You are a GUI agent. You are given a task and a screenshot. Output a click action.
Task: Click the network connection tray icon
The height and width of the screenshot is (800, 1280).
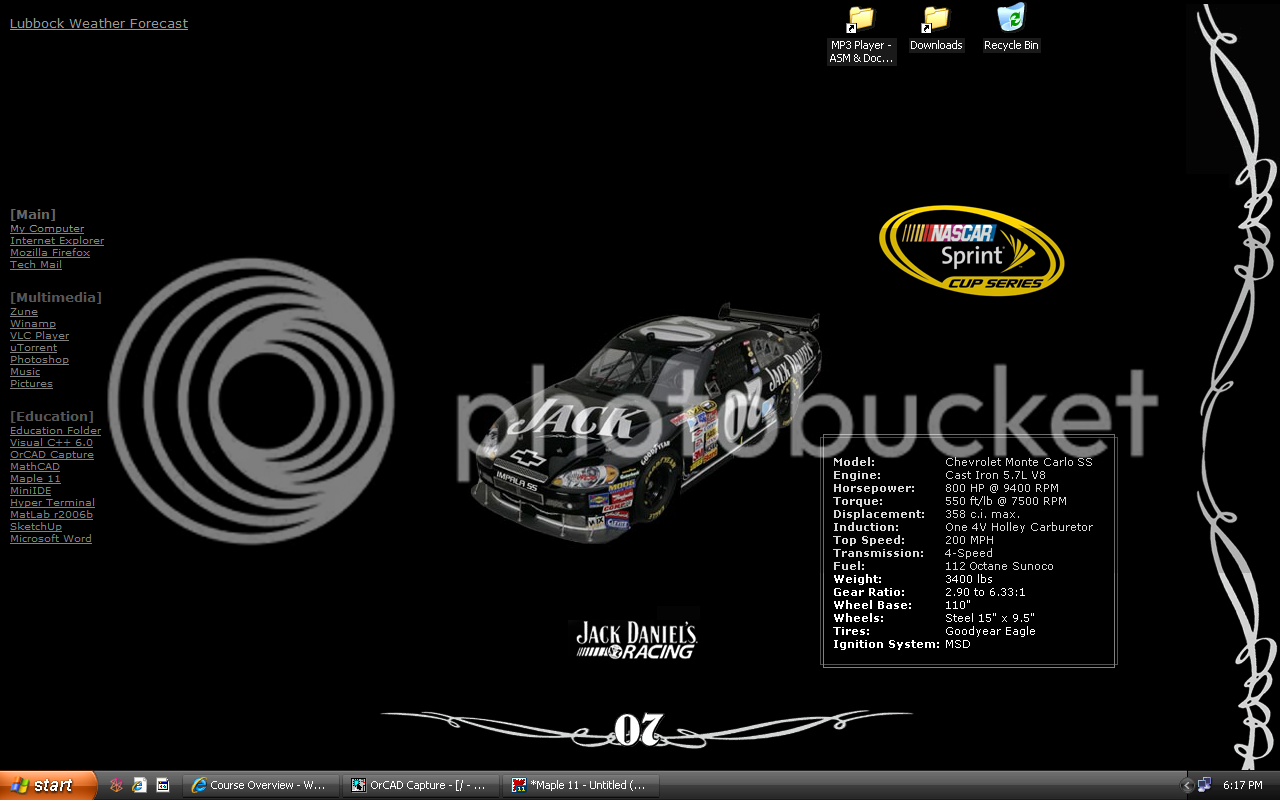(1204, 785)
